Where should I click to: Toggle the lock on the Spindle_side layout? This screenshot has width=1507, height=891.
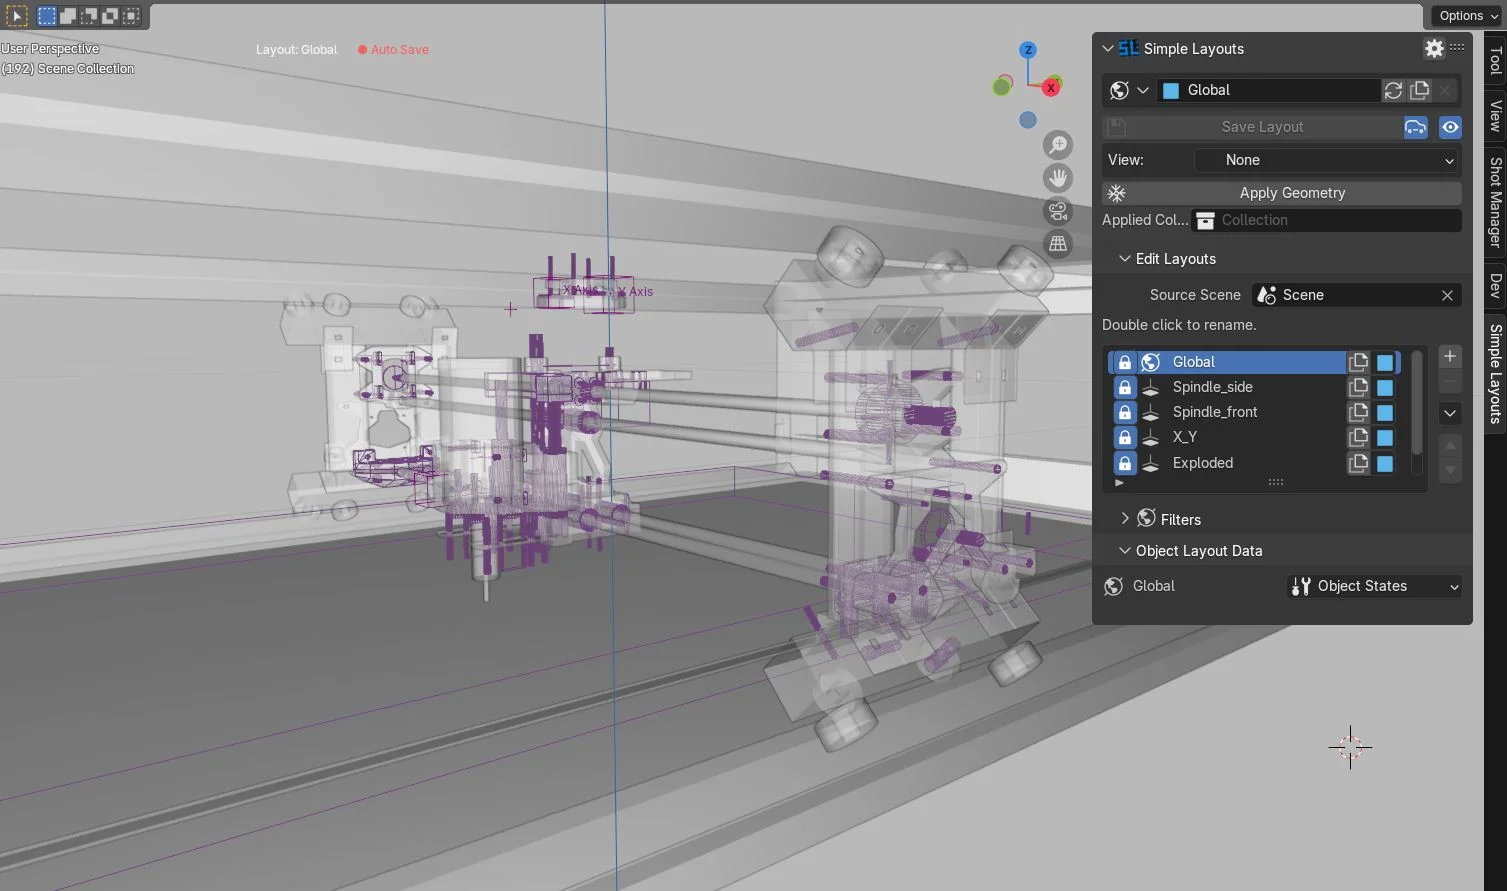(x=1124, y=387)
